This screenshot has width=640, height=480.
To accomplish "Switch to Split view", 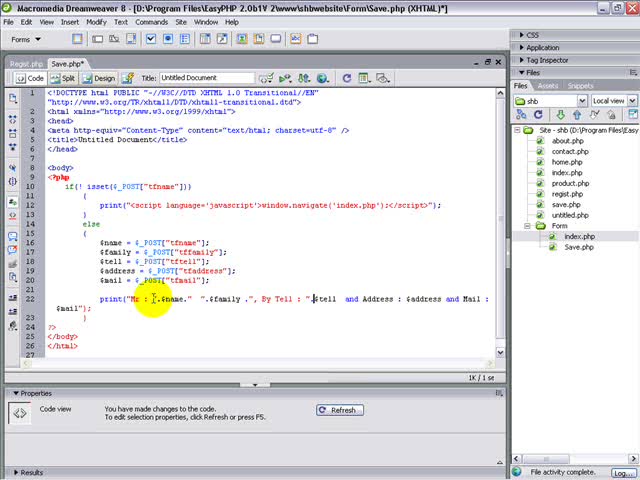I will click(x=63, y=78).
